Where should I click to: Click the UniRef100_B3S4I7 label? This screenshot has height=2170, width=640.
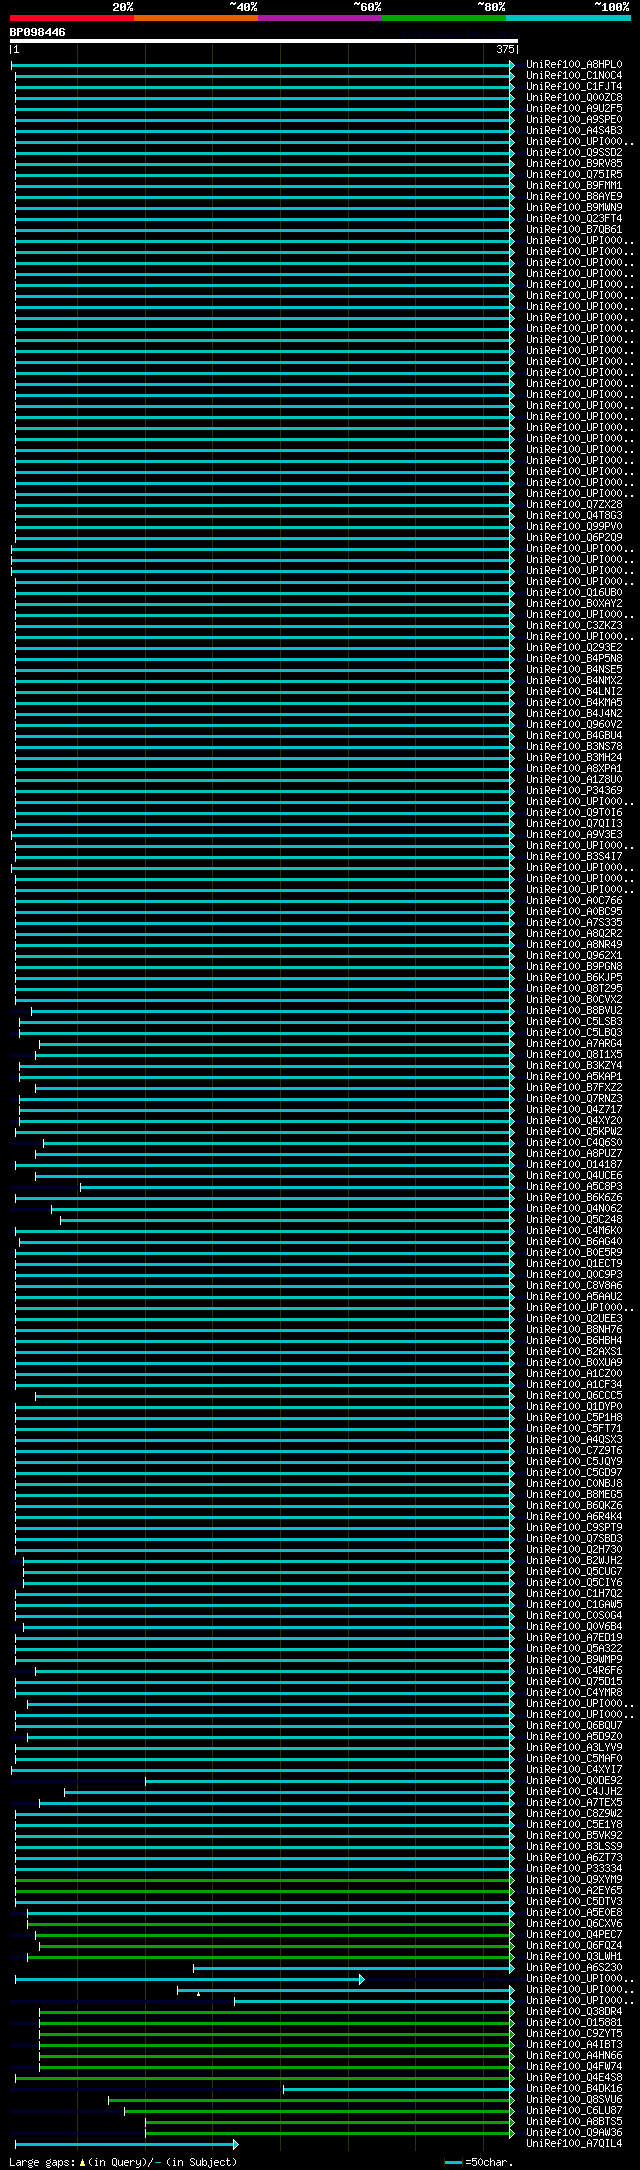tap(574, 857)
